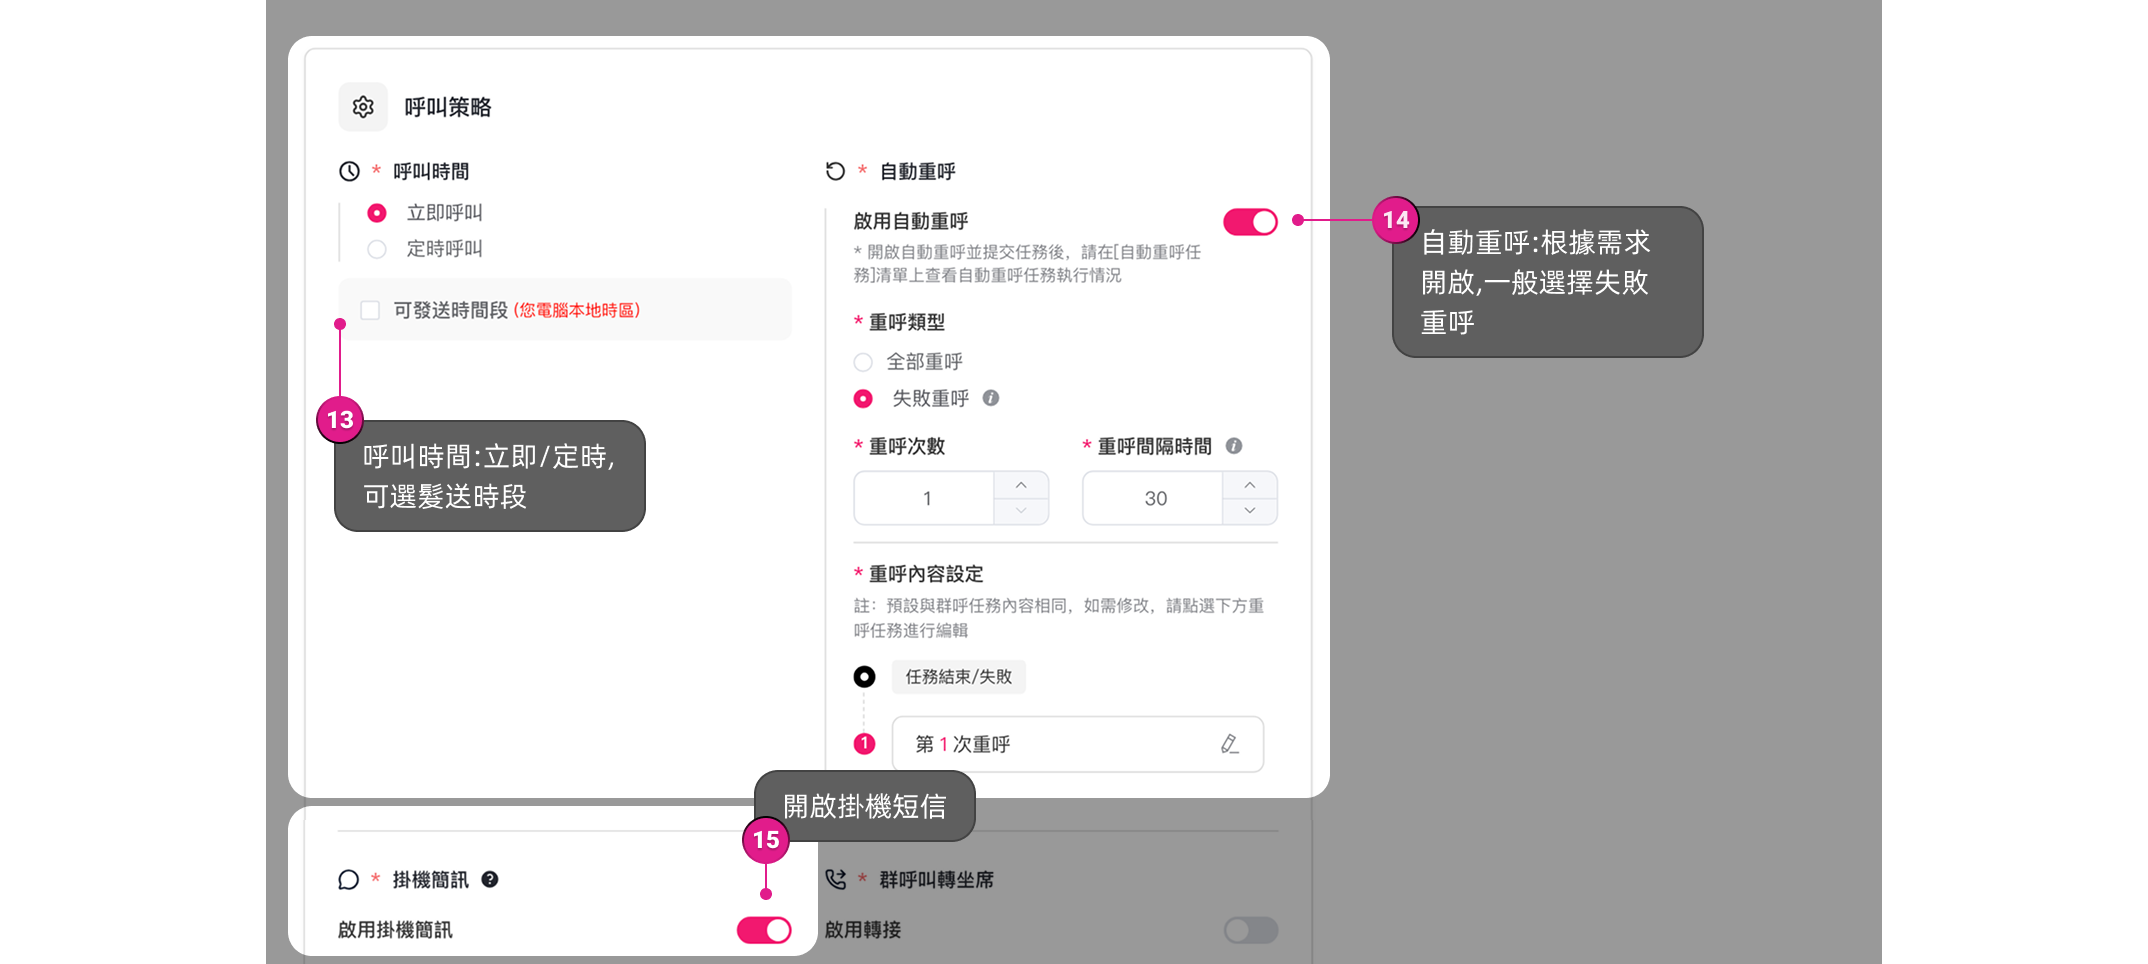Click the help question mark beside 掛機簡訊
Viewport: 2148px width, 964px height.
(490, 879)
